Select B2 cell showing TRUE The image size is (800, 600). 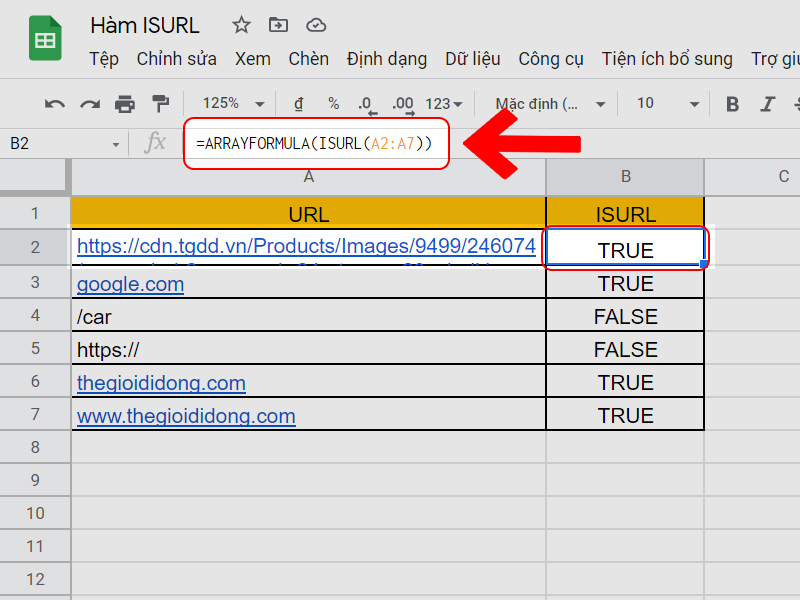coord(626,248)
